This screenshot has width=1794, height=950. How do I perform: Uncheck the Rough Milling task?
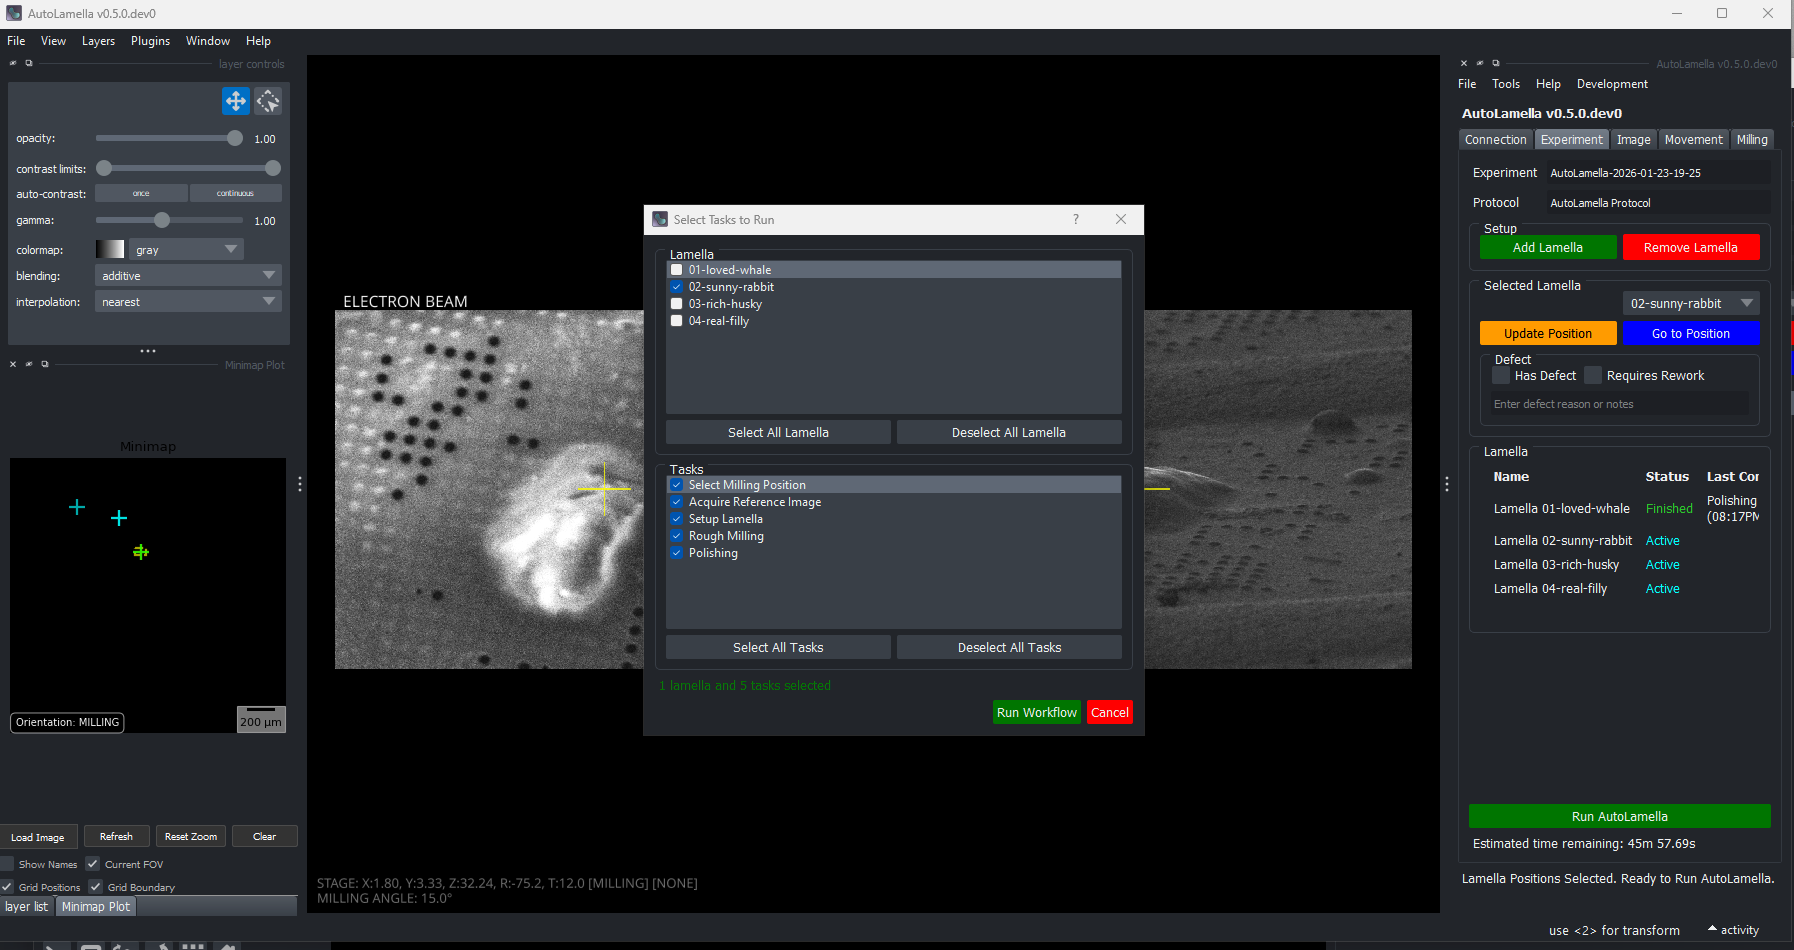click(x=677, y=536)
